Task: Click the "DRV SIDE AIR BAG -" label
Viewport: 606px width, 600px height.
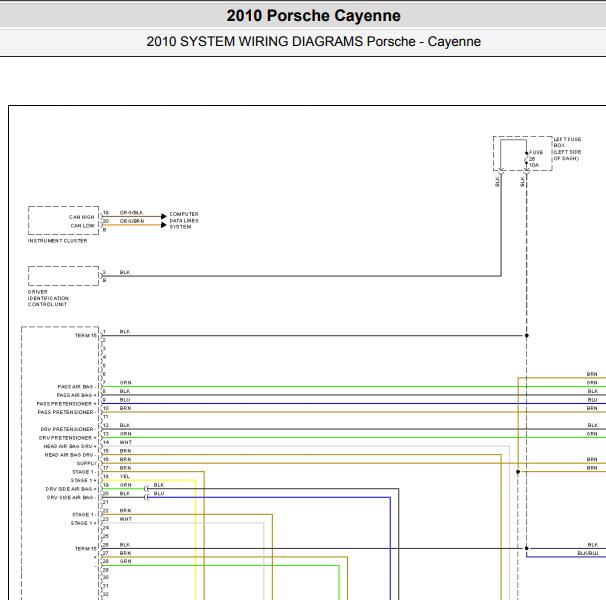Action: pos(71,498)
